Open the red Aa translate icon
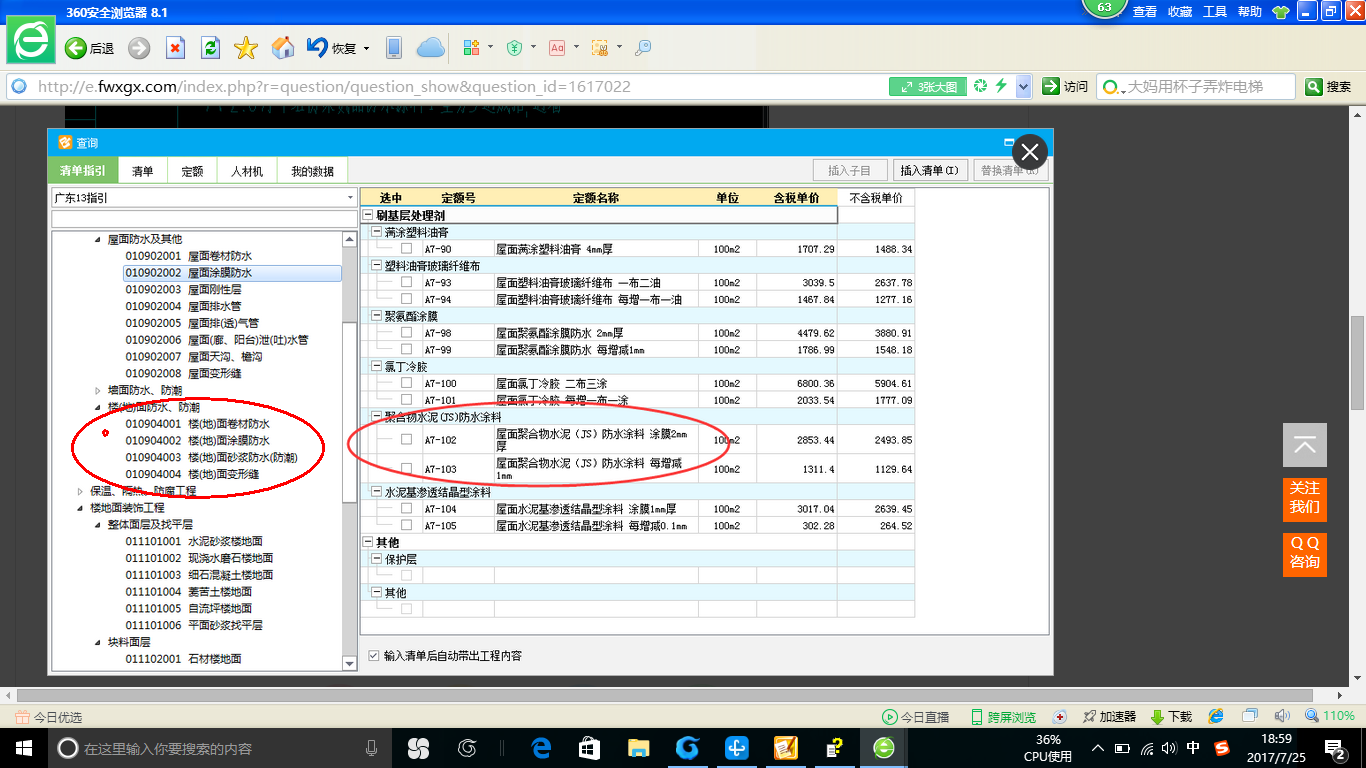The image size is (1366, 768). point(556,48)
